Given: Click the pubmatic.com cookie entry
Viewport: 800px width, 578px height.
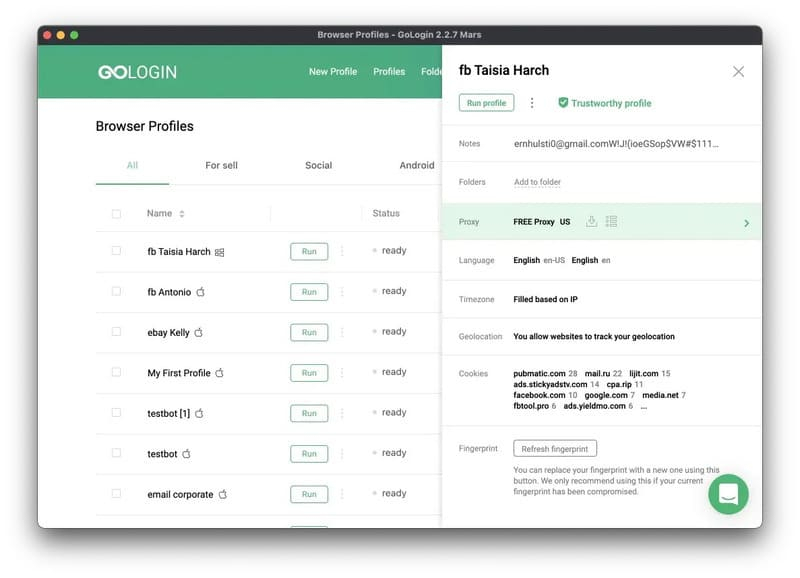Looking at the screenshot, I should [545, 373].
